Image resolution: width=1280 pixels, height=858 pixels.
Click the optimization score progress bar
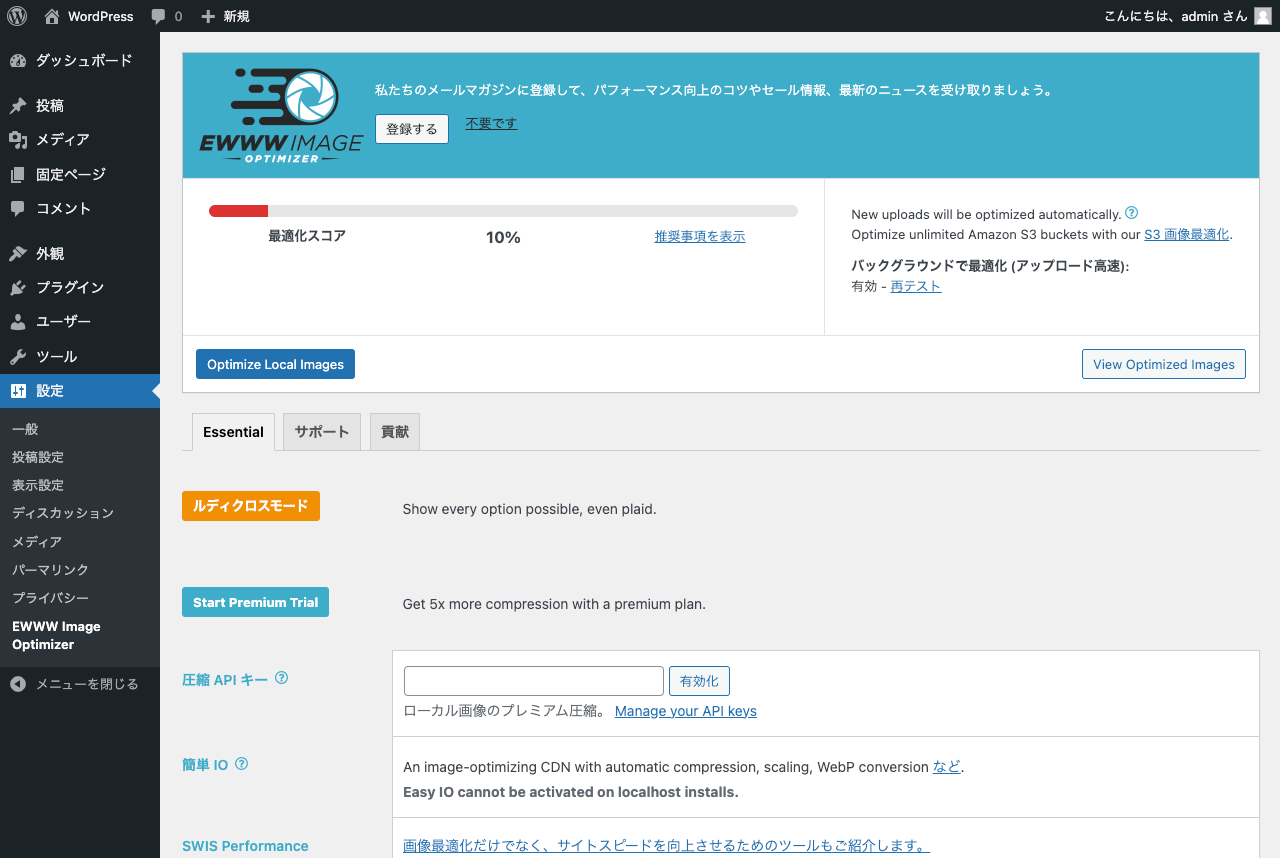coord(503,211)
